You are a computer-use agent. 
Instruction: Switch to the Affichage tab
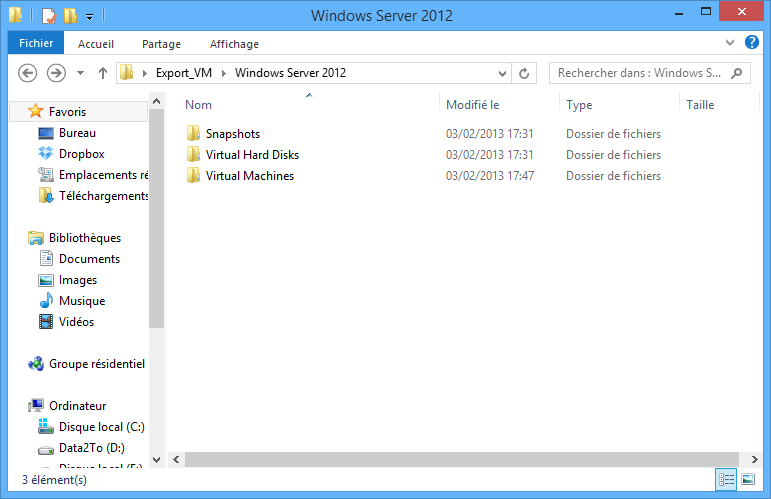234,44
